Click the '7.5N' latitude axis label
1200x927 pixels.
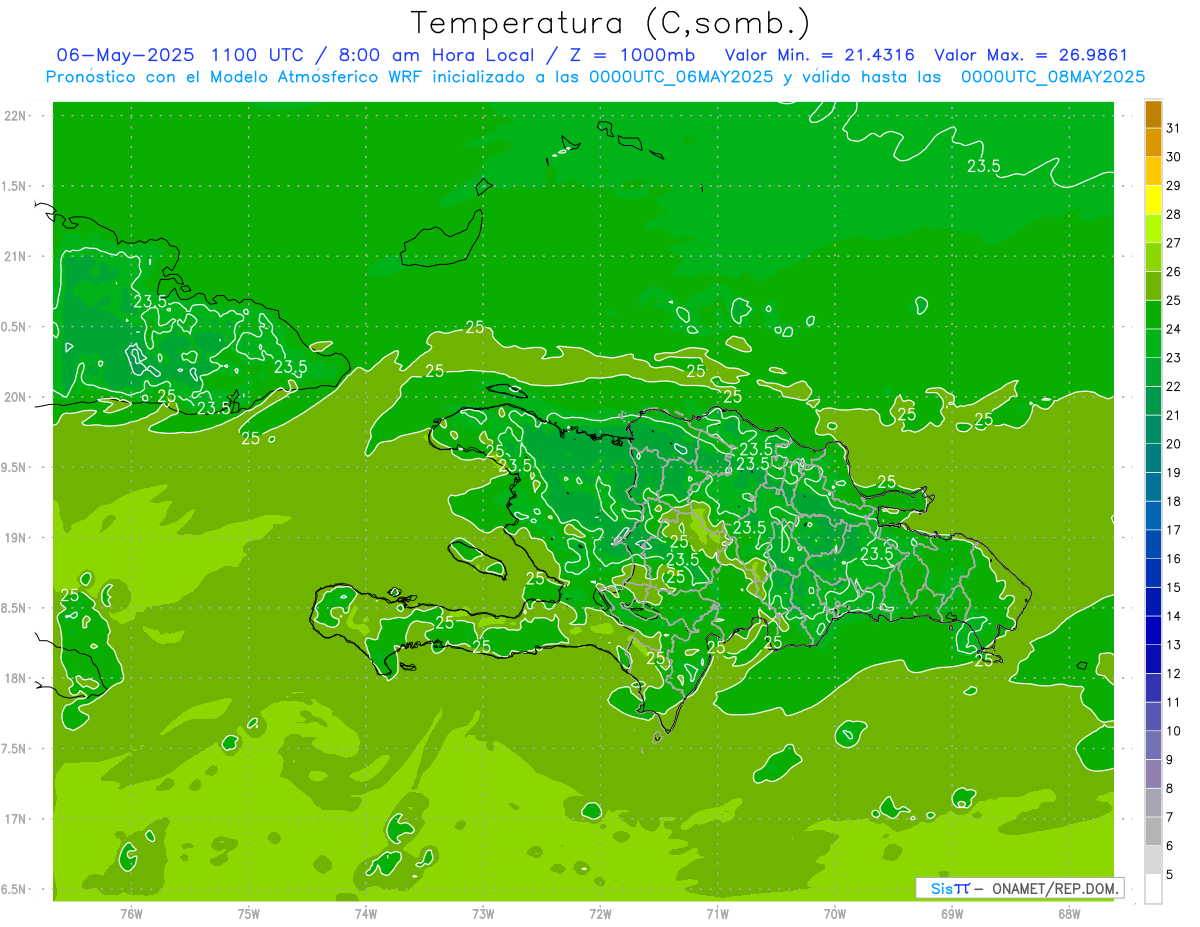15,749
